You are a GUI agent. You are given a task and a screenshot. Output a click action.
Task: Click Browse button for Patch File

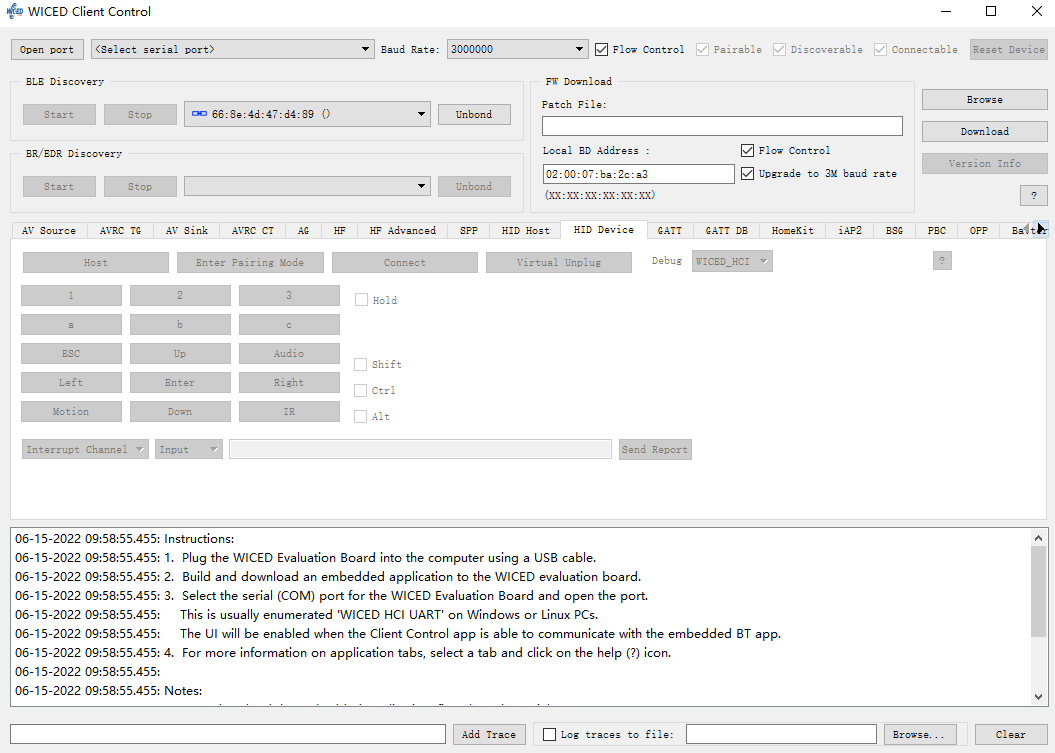click(x=984, y=100)
